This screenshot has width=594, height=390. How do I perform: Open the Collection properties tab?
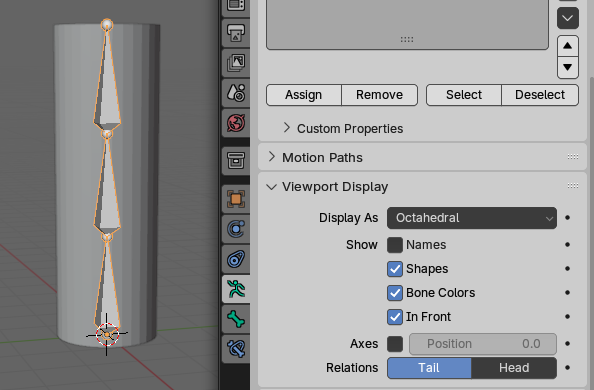tap(236, 161)
